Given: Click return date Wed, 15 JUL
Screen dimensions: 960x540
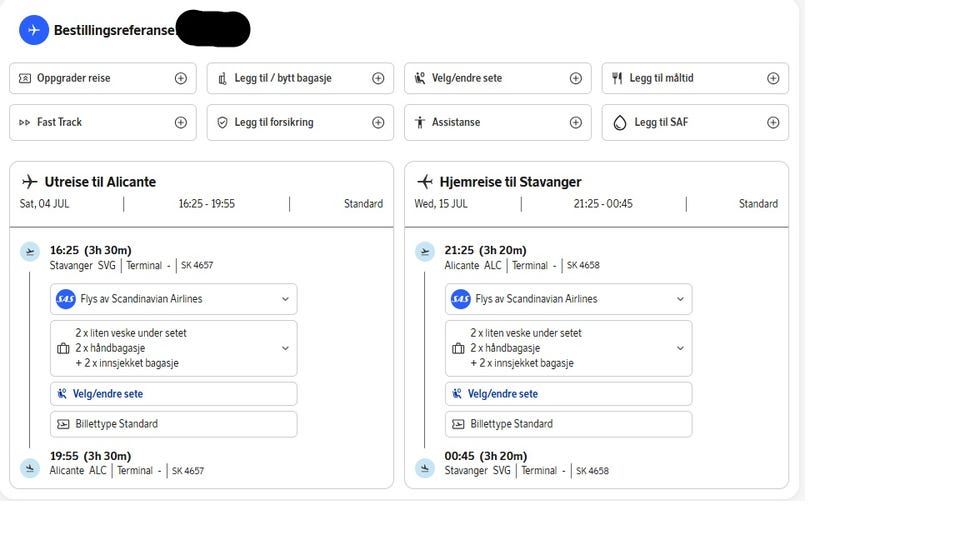Looking at the screenshot, I should point(441,204).
